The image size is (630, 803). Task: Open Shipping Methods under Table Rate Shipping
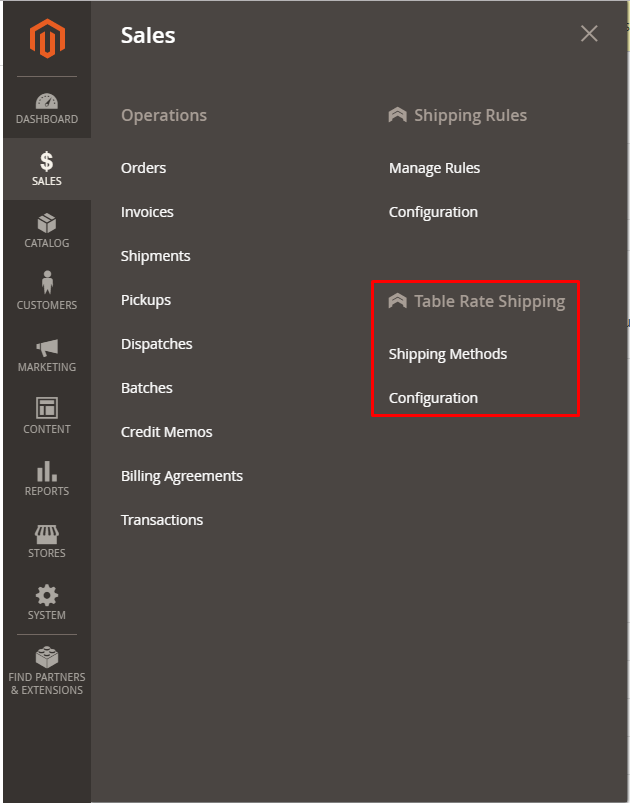pyautogui.click(x=447, y=354)
